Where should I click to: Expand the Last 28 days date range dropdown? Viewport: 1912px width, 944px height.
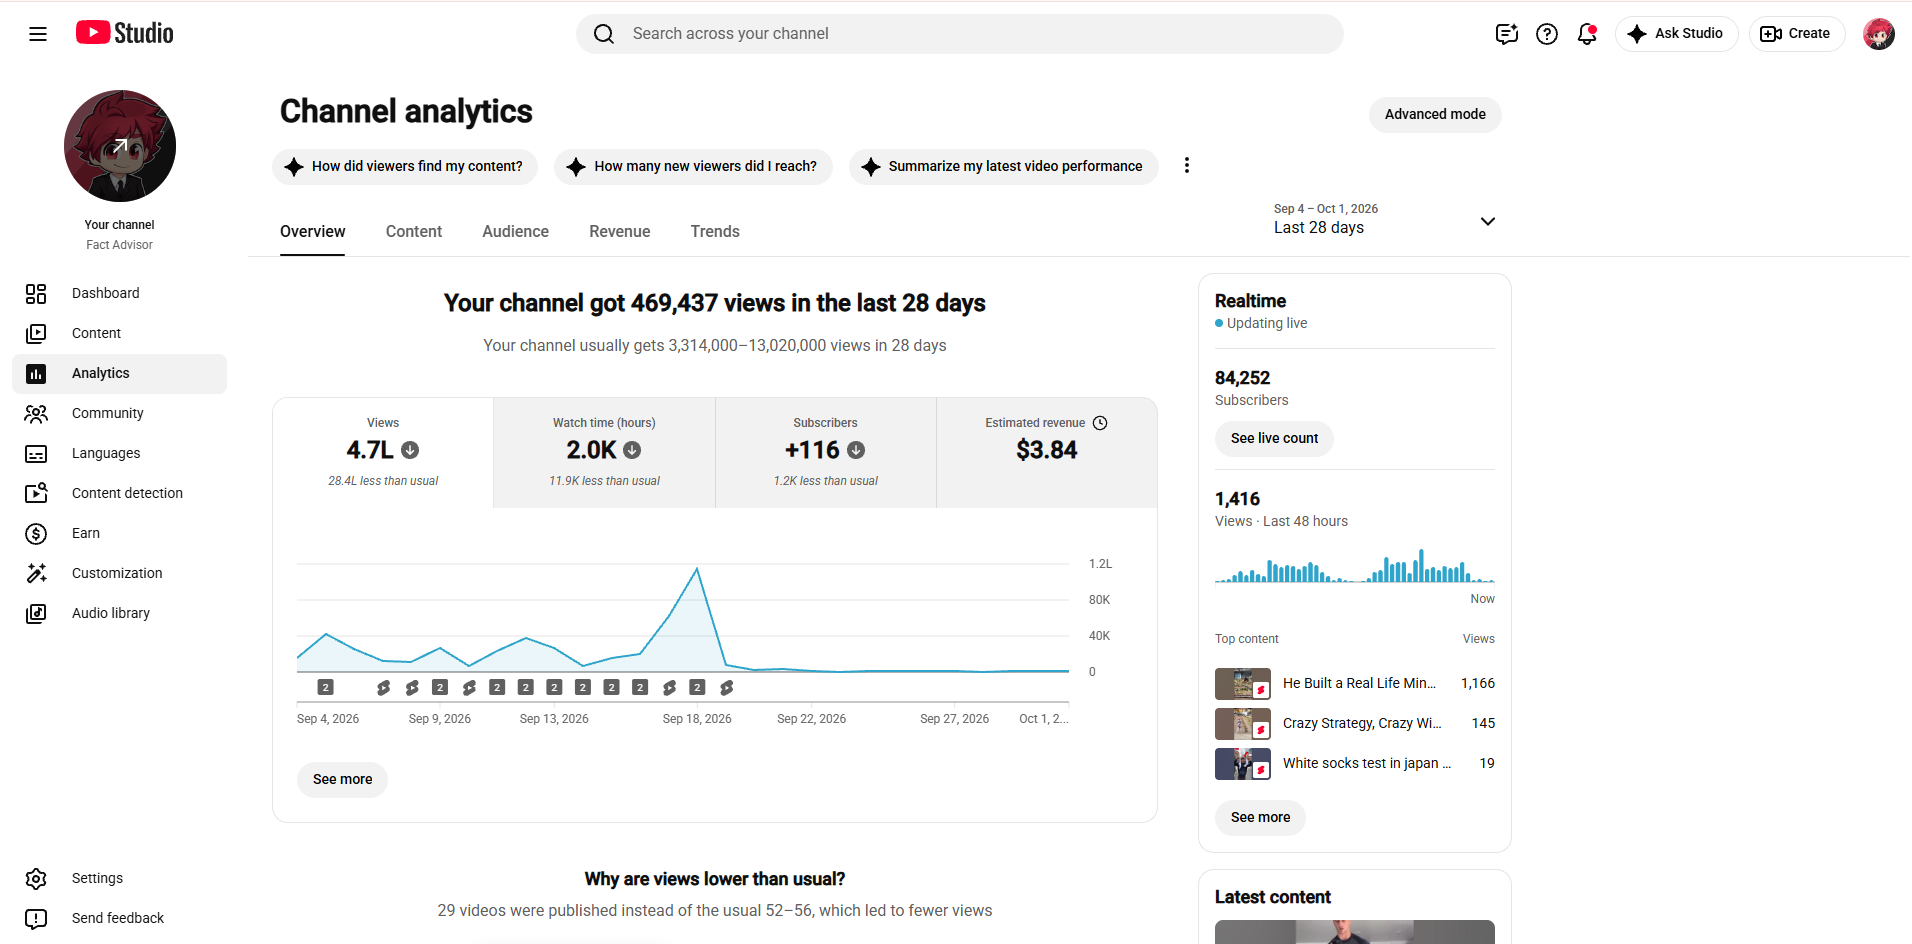[1385, 219]
